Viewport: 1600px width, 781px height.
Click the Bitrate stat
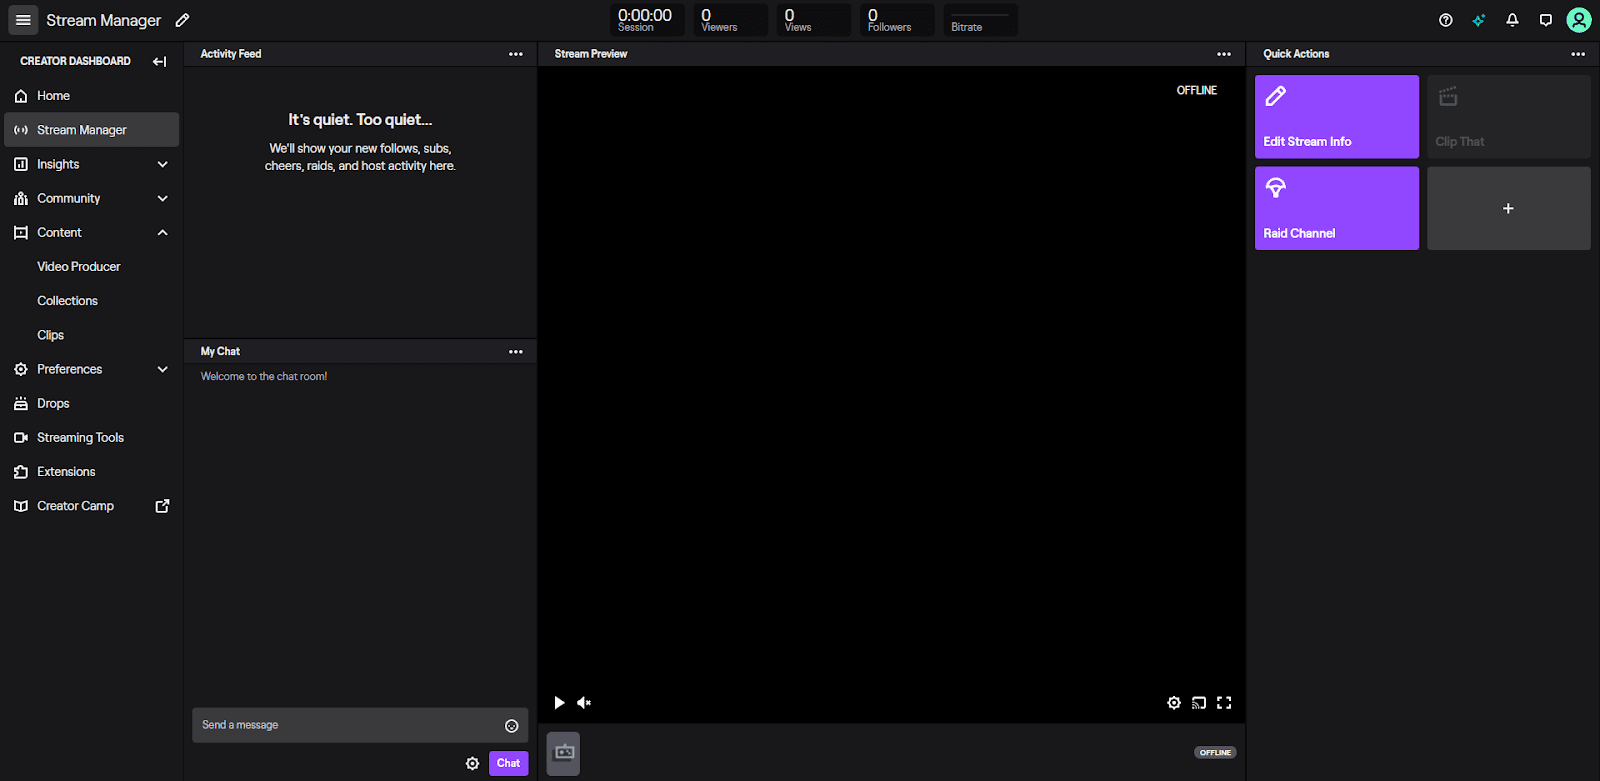pyautogui.click(x=980, y=20)
